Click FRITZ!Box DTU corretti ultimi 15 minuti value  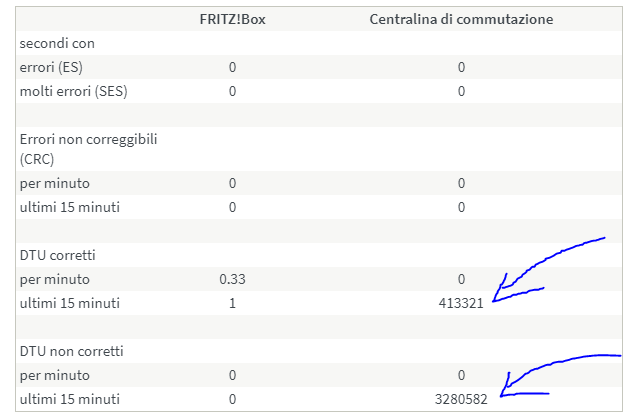[x=232, y=303]
